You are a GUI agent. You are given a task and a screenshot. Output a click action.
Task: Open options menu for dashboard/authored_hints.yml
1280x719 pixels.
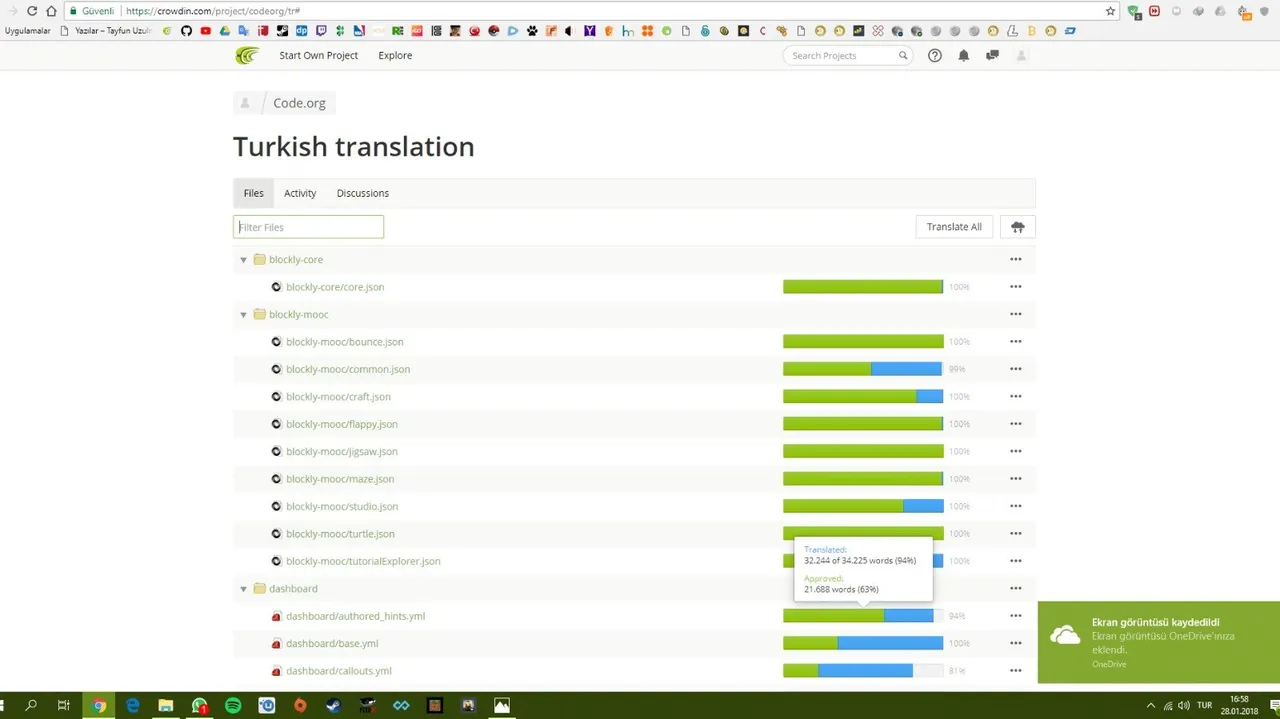1016,616
